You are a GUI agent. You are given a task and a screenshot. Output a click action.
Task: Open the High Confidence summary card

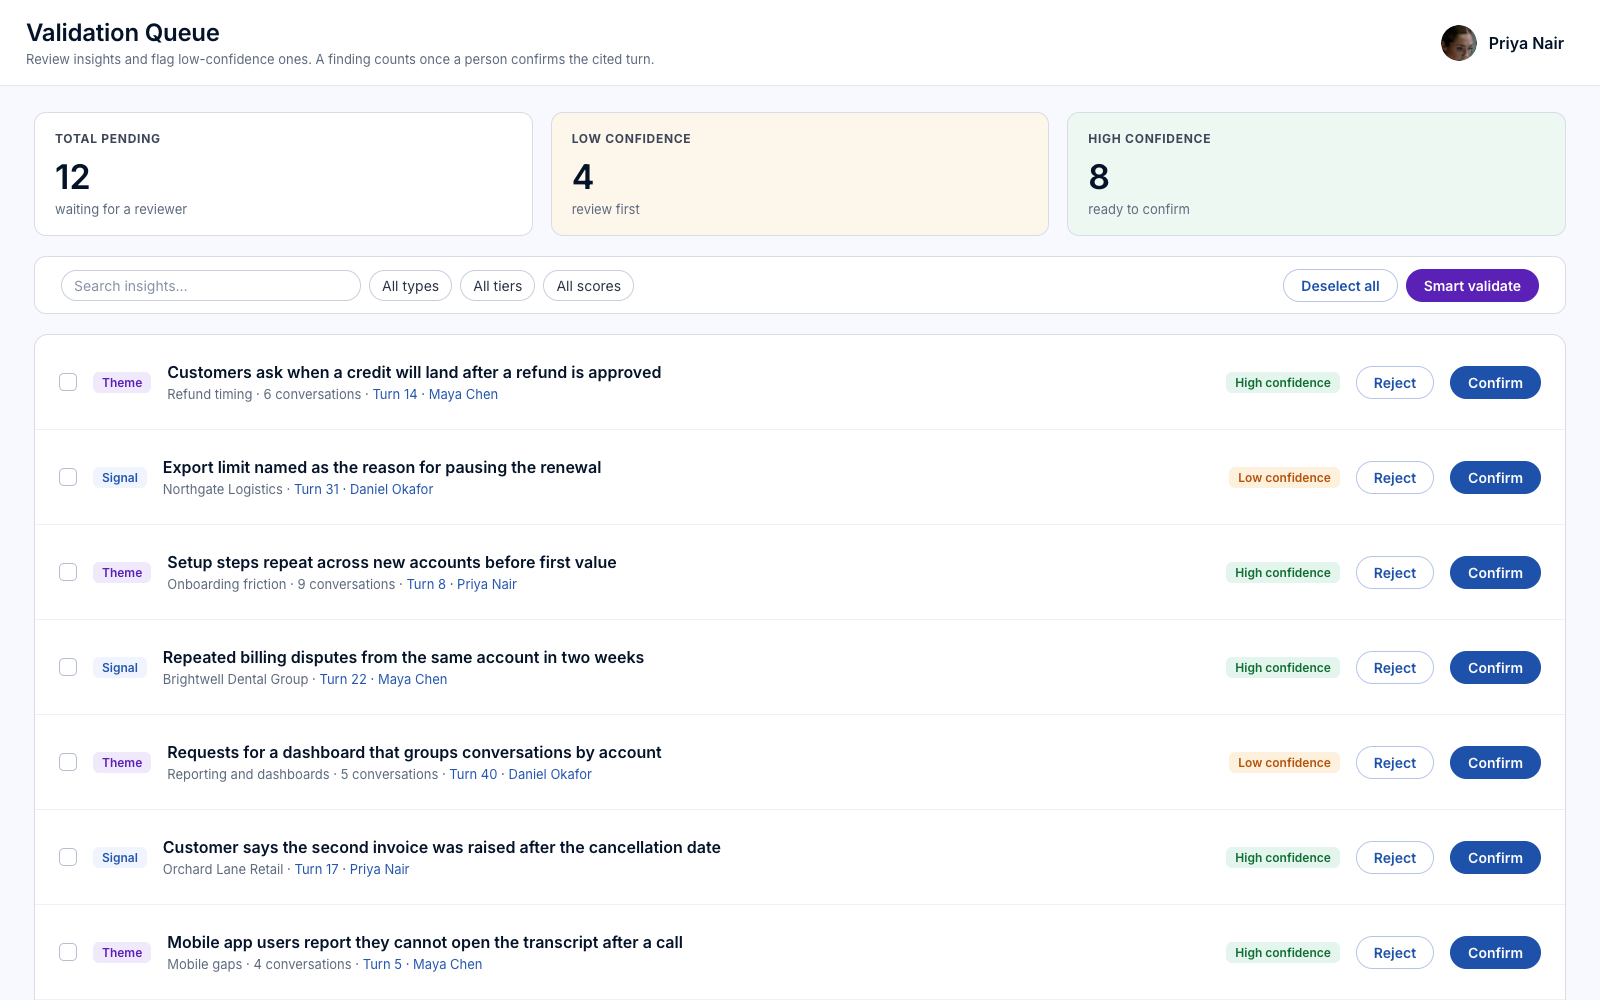[1316, 174]
